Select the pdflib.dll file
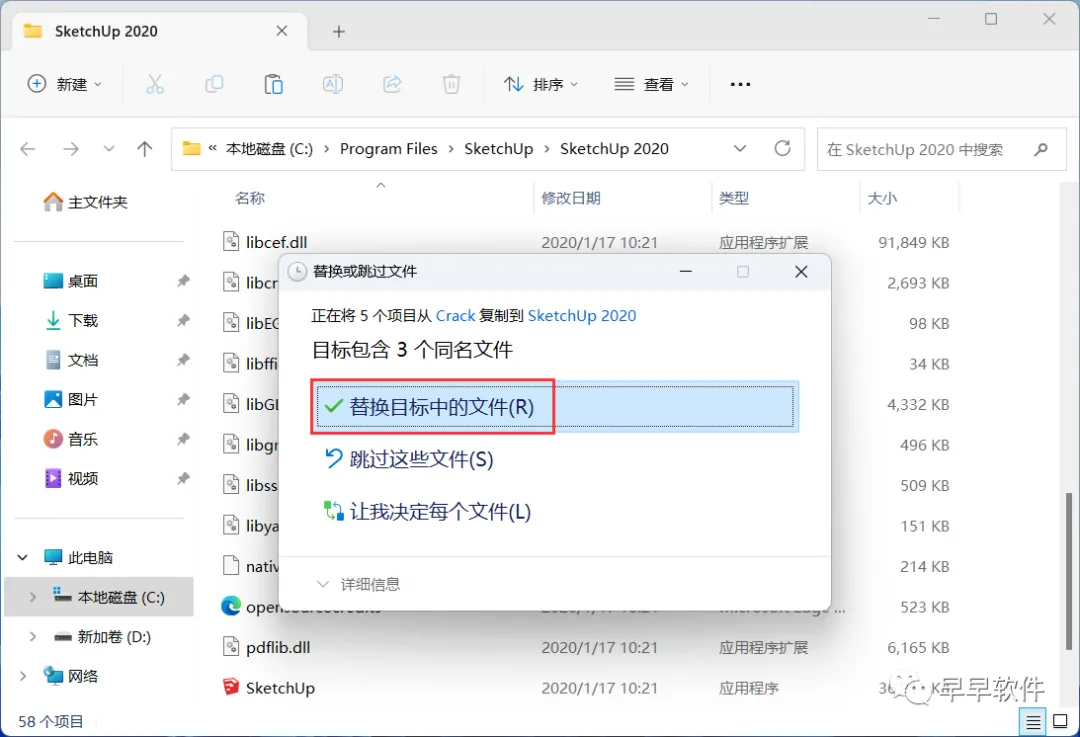 click(278, 647)
